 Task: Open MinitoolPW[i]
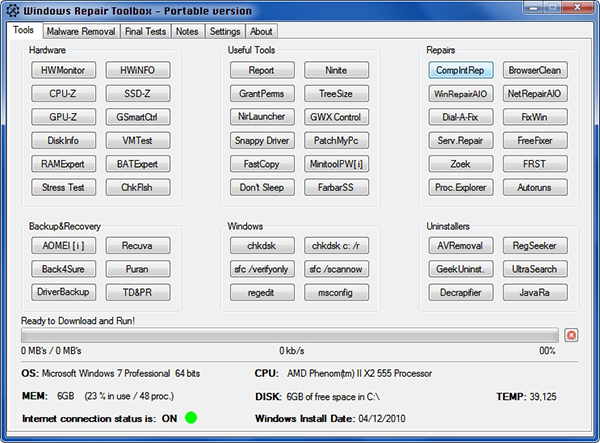(x=336, y=164)
